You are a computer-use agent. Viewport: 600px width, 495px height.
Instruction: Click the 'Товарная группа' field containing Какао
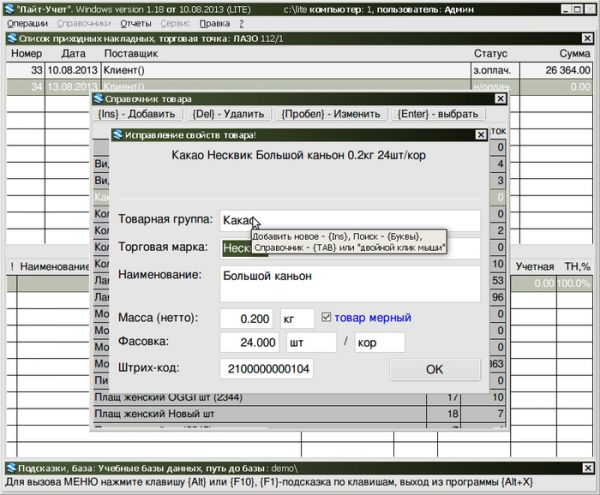tap(348, 220)
